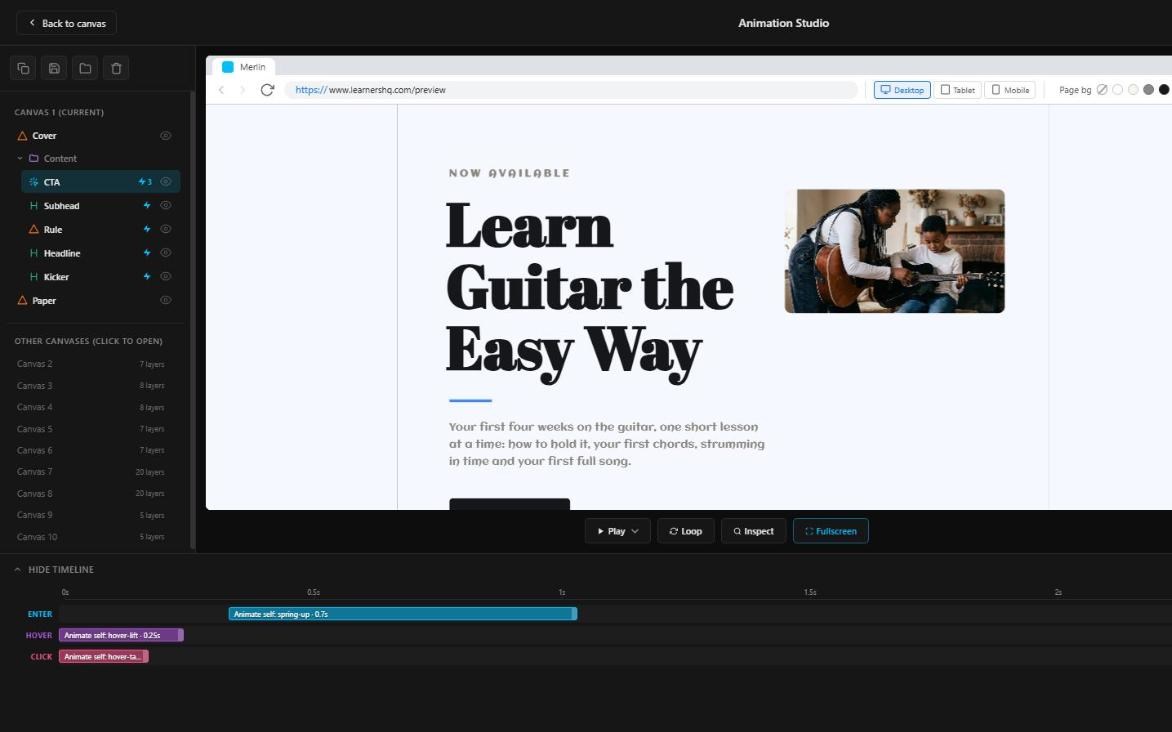Collapse the timeline with Hide Timeline
Image resolution: width=1172 pixels, height=732 pixels.
54,570
